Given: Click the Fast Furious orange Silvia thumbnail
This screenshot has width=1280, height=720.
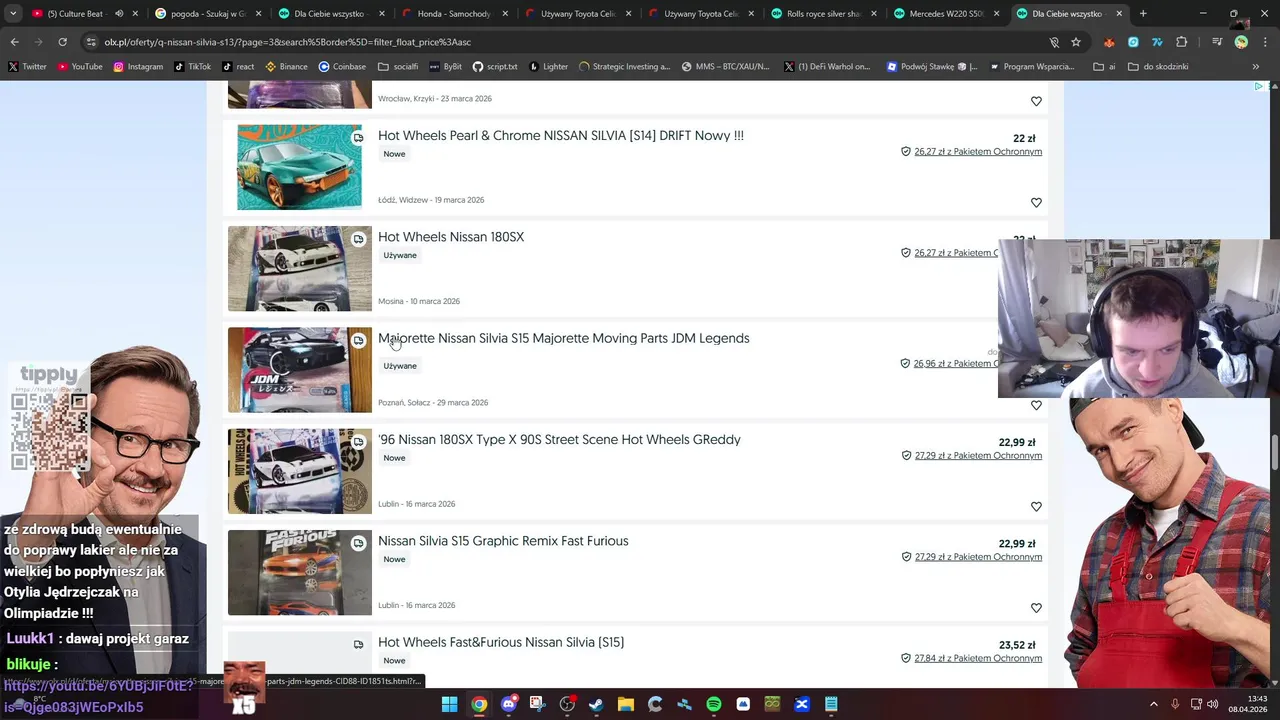Looking at the screenshot, I should click(x=299, y=572).
